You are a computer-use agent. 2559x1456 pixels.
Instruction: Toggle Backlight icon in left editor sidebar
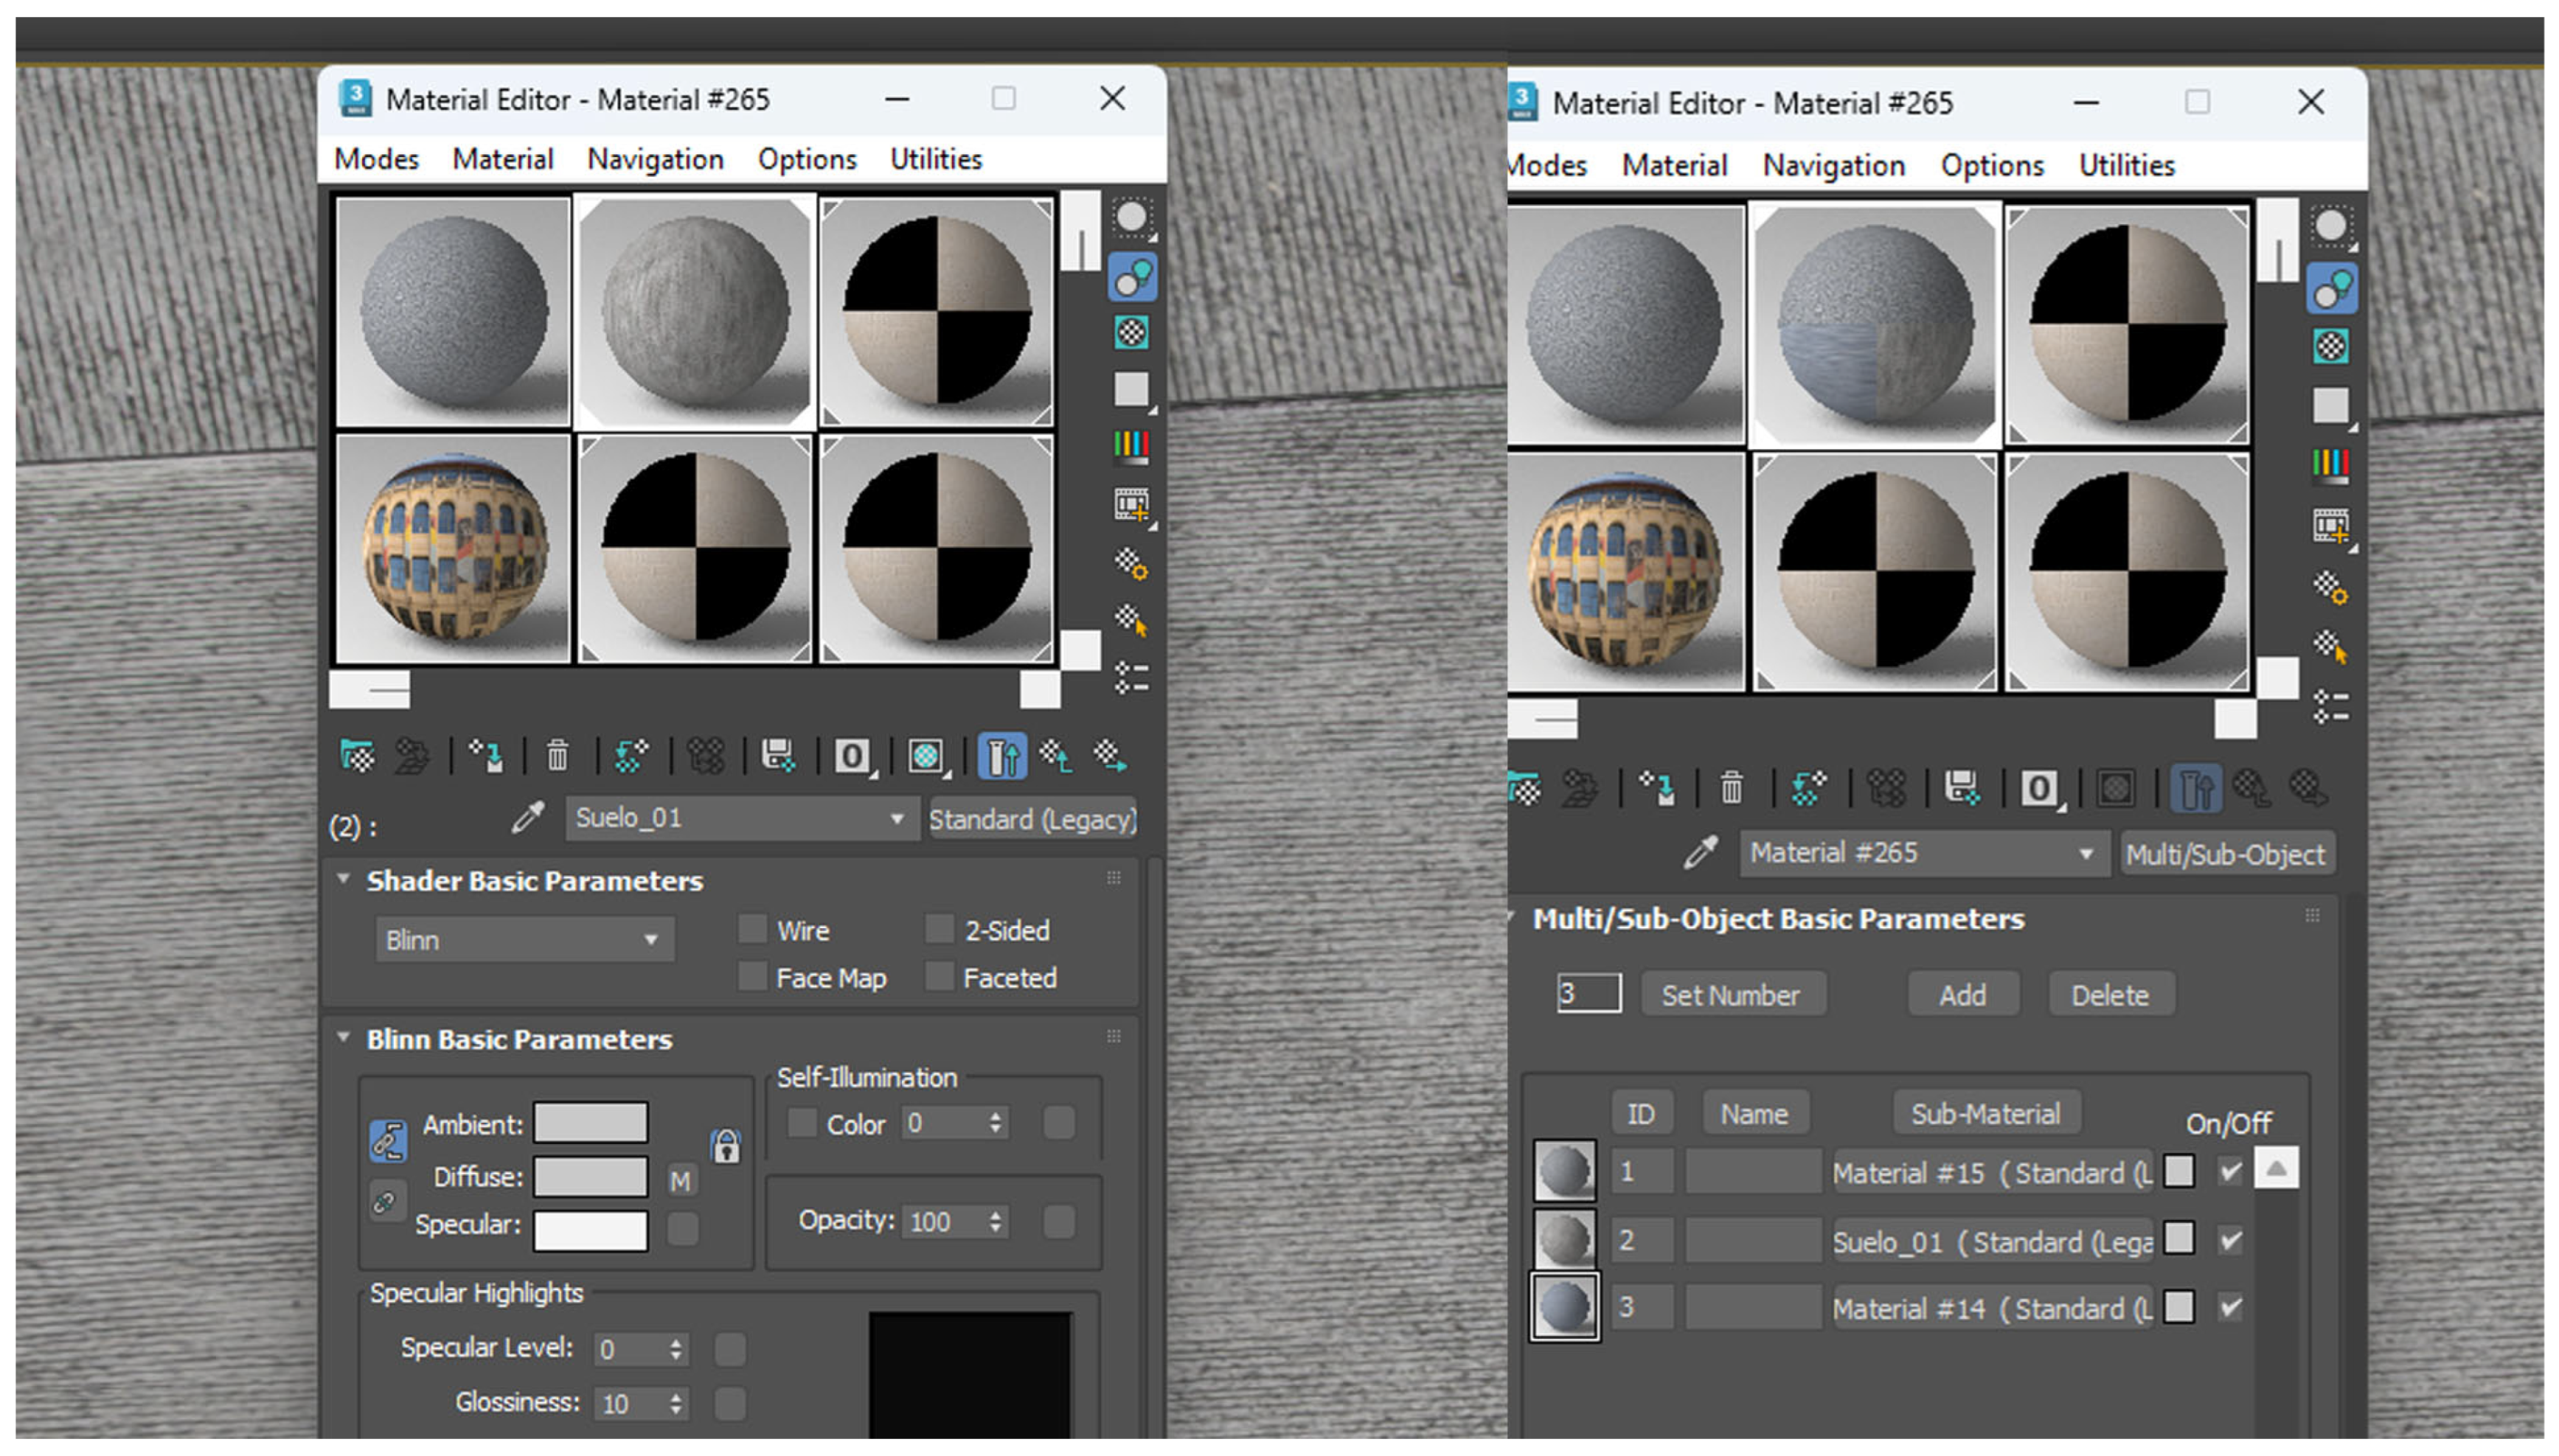pyautogui.click(x=1132, y=277)
